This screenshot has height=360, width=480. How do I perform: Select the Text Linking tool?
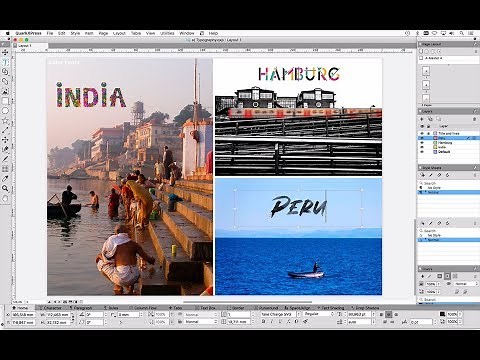pos(5,72)
